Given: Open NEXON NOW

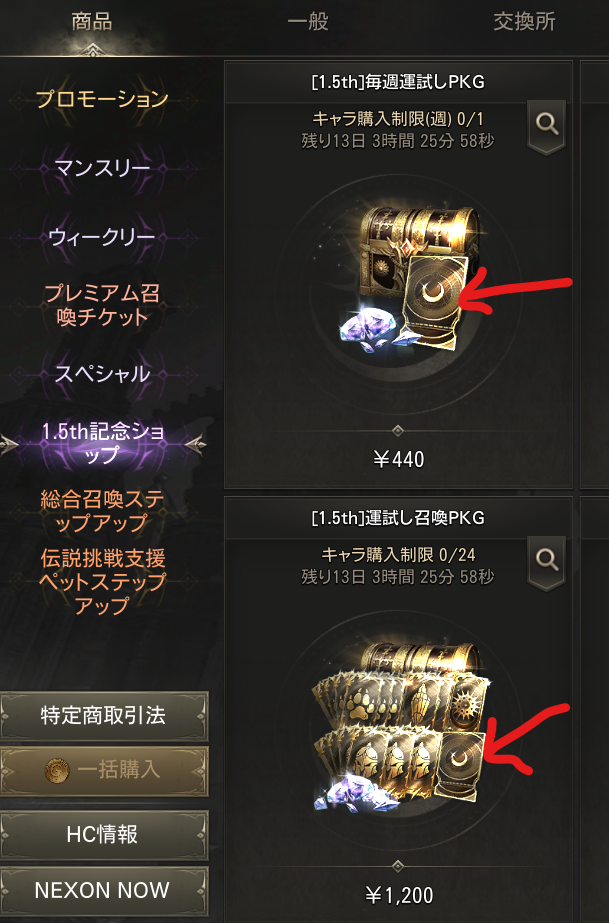Looking at the screenshot, I should coord(104,890).
